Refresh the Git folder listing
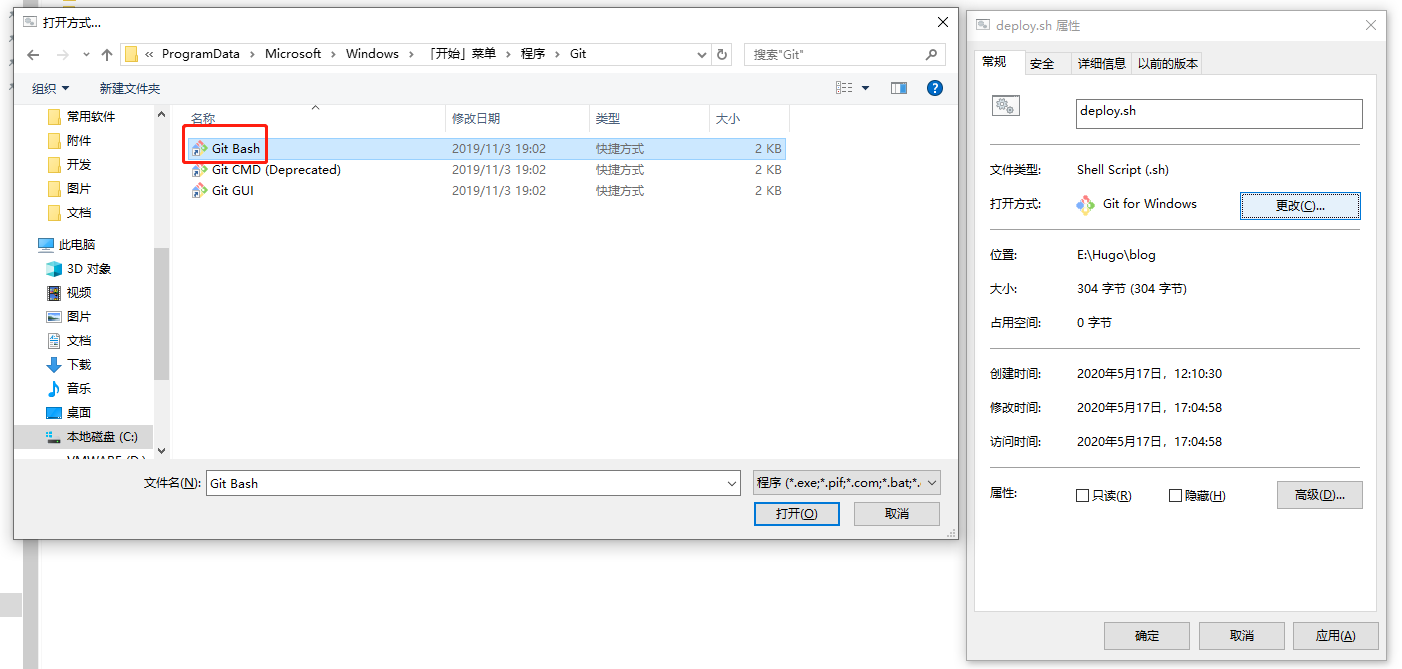Screen dimensions: 1402x669 [722, 54]
